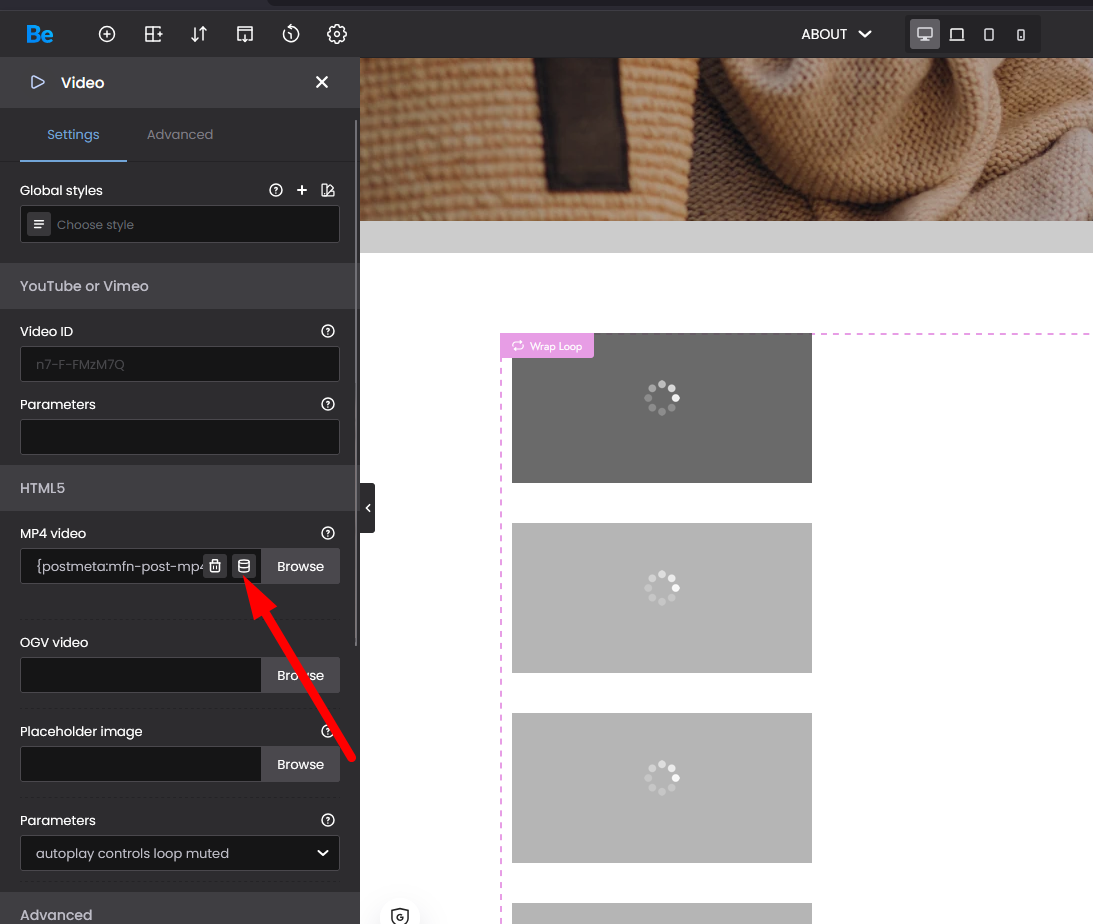
Task: Collapse the sidebar with the arrow handle
Action: pos(368,508)
